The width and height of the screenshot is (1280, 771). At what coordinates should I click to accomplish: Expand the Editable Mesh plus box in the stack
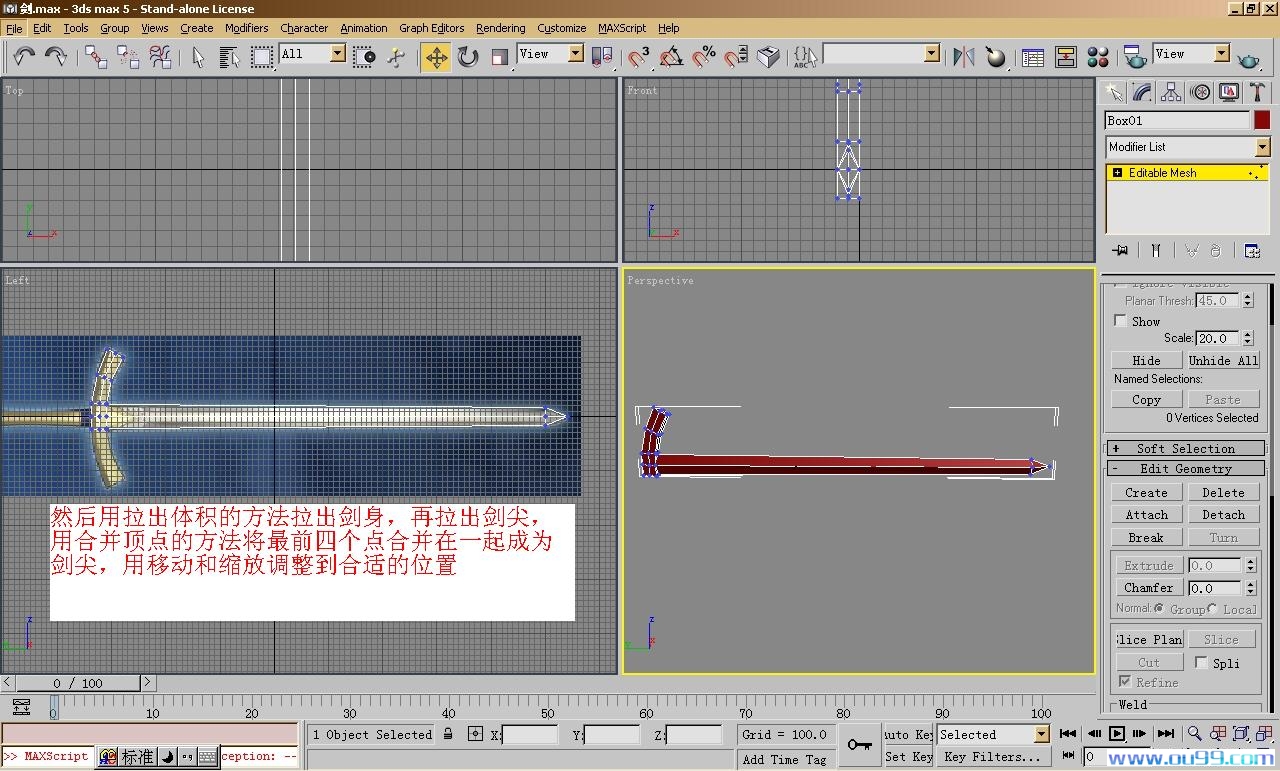coord(1117,173)
